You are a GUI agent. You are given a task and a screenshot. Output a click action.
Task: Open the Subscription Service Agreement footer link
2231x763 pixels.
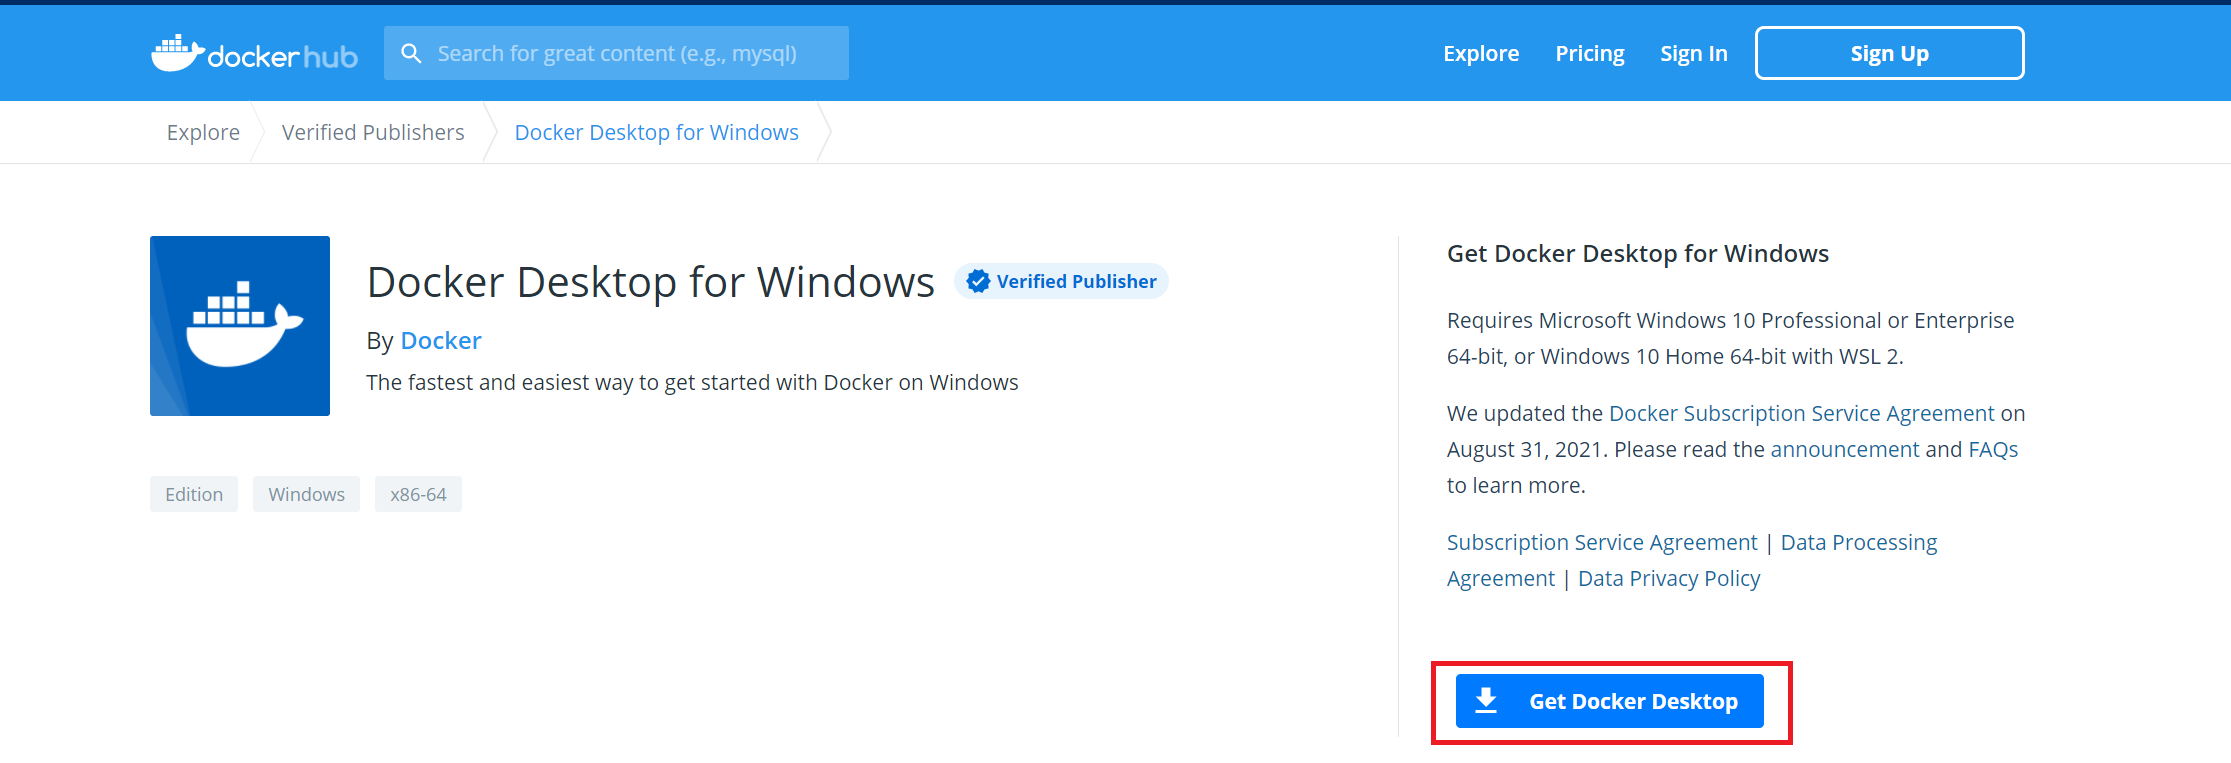1602,543
